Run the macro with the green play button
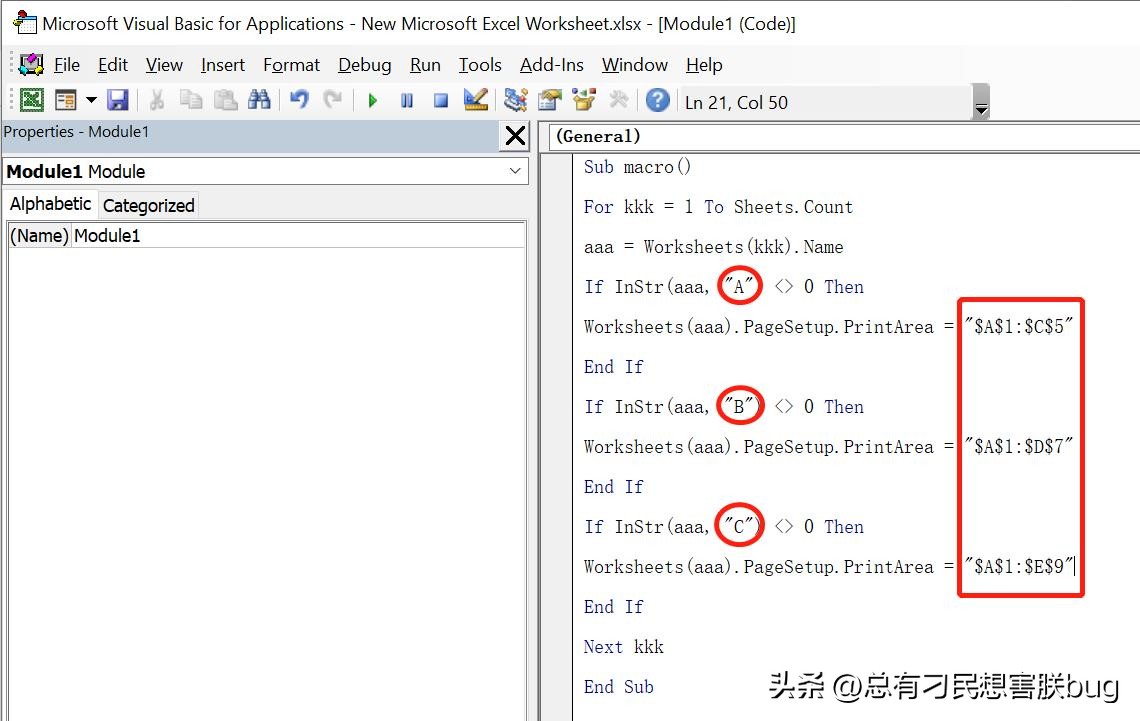 [x=373, y=100]
